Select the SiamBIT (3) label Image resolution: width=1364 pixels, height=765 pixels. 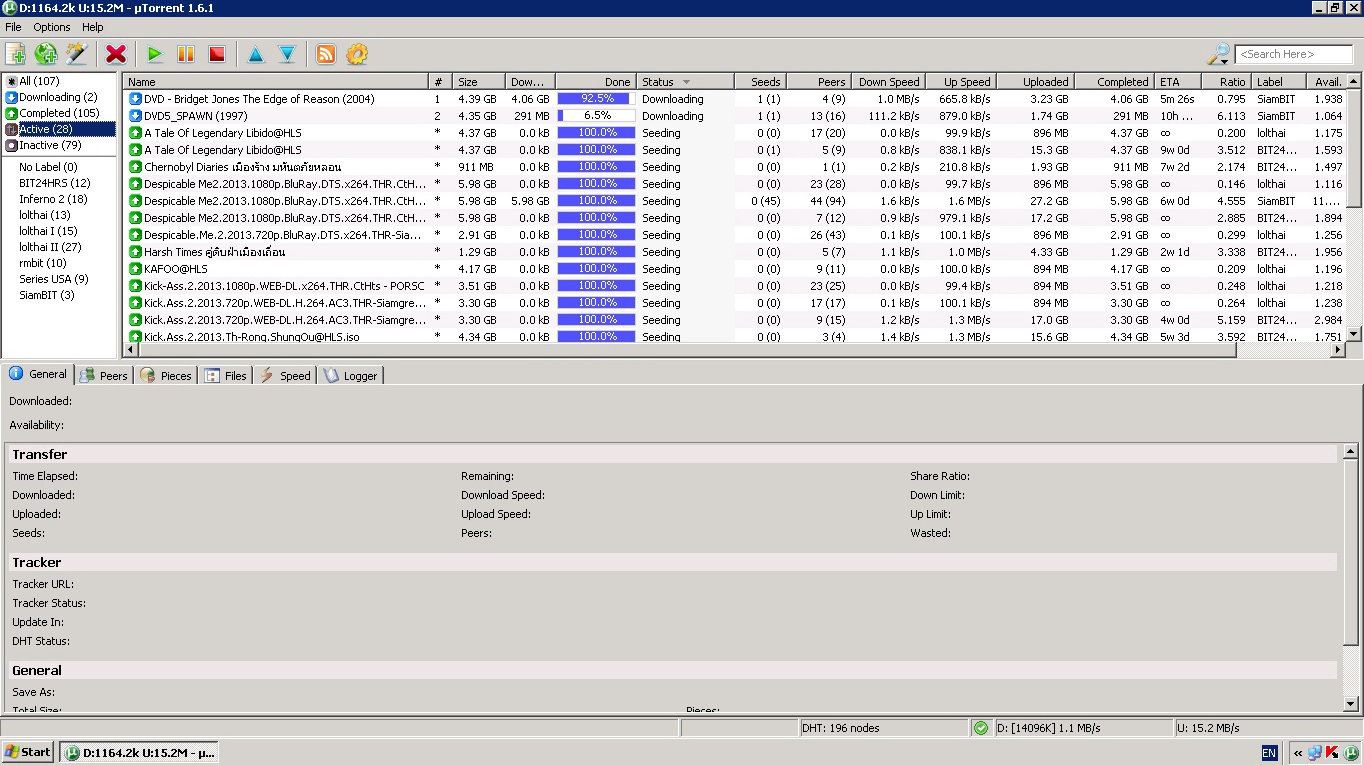47,295
